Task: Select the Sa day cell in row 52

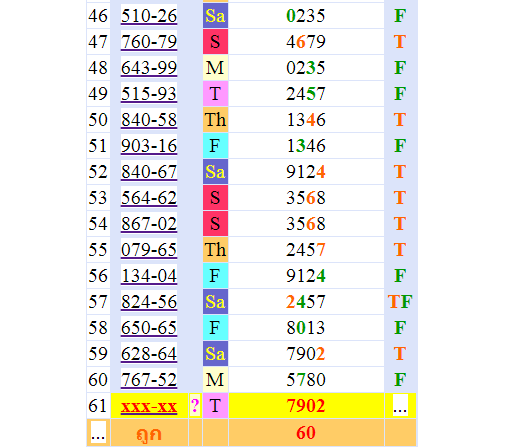Action: pyautogui.click(x=215, y=172)
